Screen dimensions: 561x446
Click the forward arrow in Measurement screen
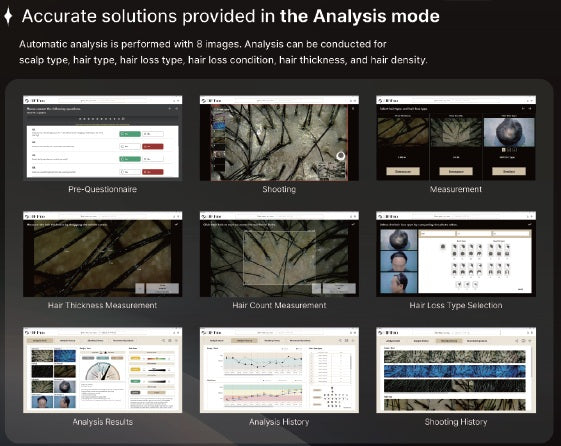click(530, 108)
